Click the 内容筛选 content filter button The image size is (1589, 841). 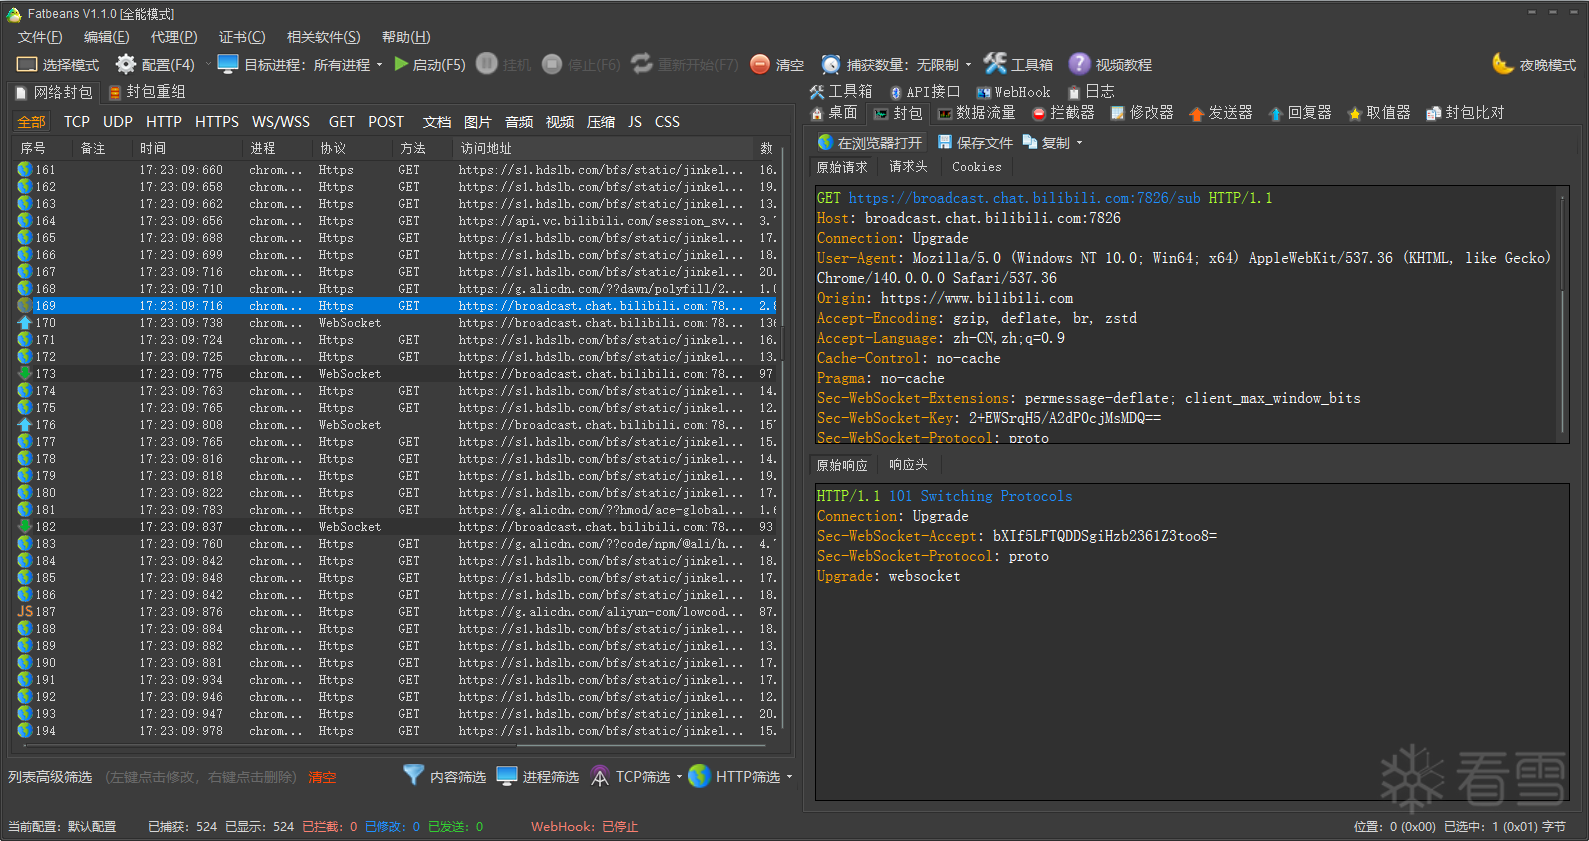click(445, 777)
